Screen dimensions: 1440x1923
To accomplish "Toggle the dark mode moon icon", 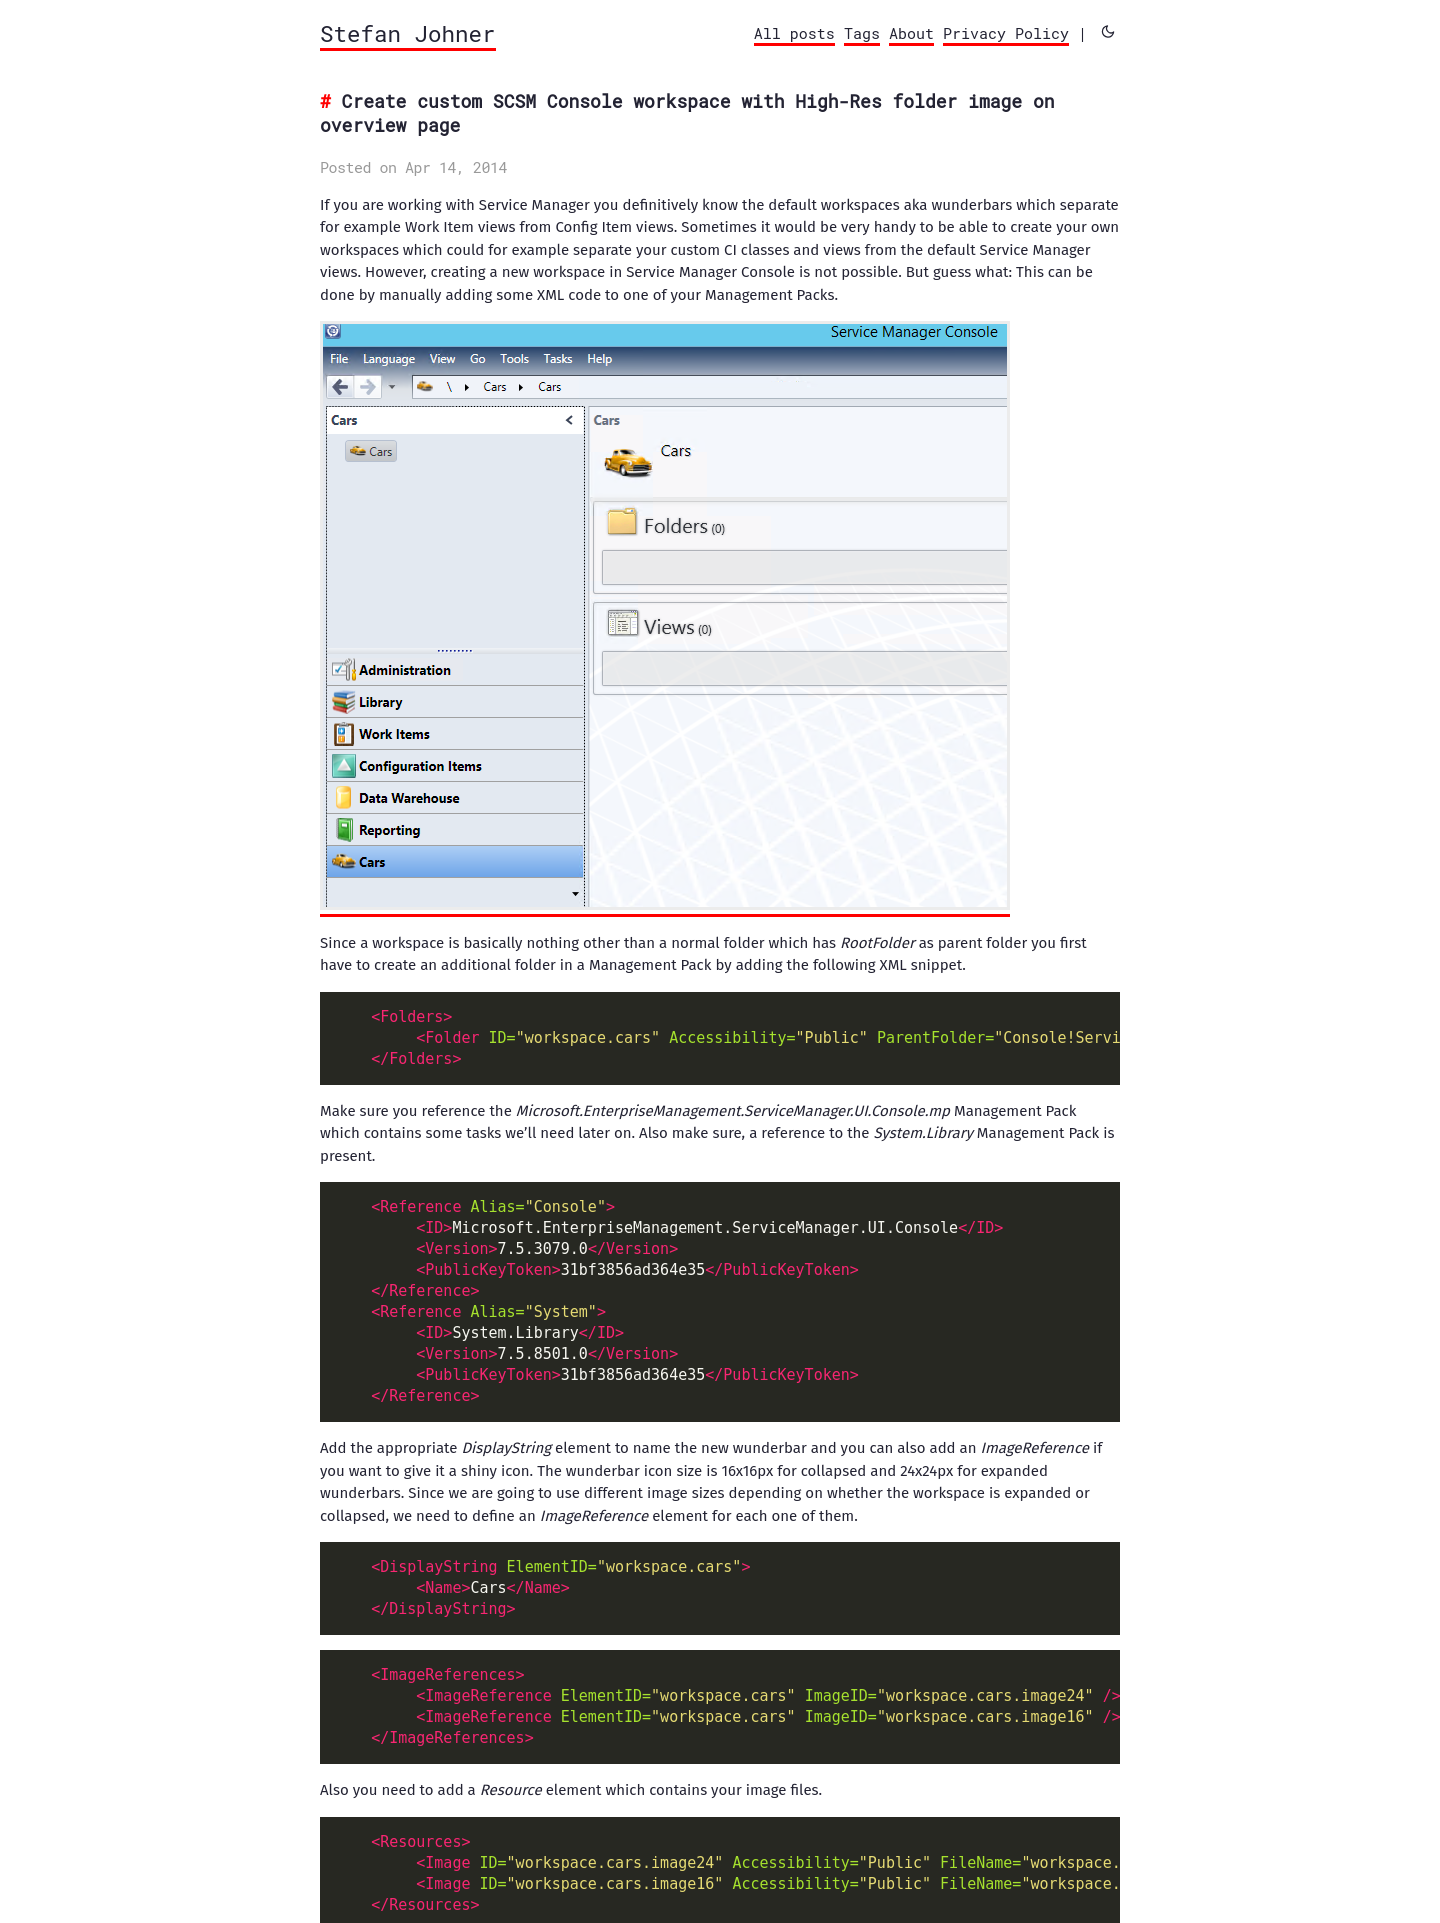I will [1108, 32].
